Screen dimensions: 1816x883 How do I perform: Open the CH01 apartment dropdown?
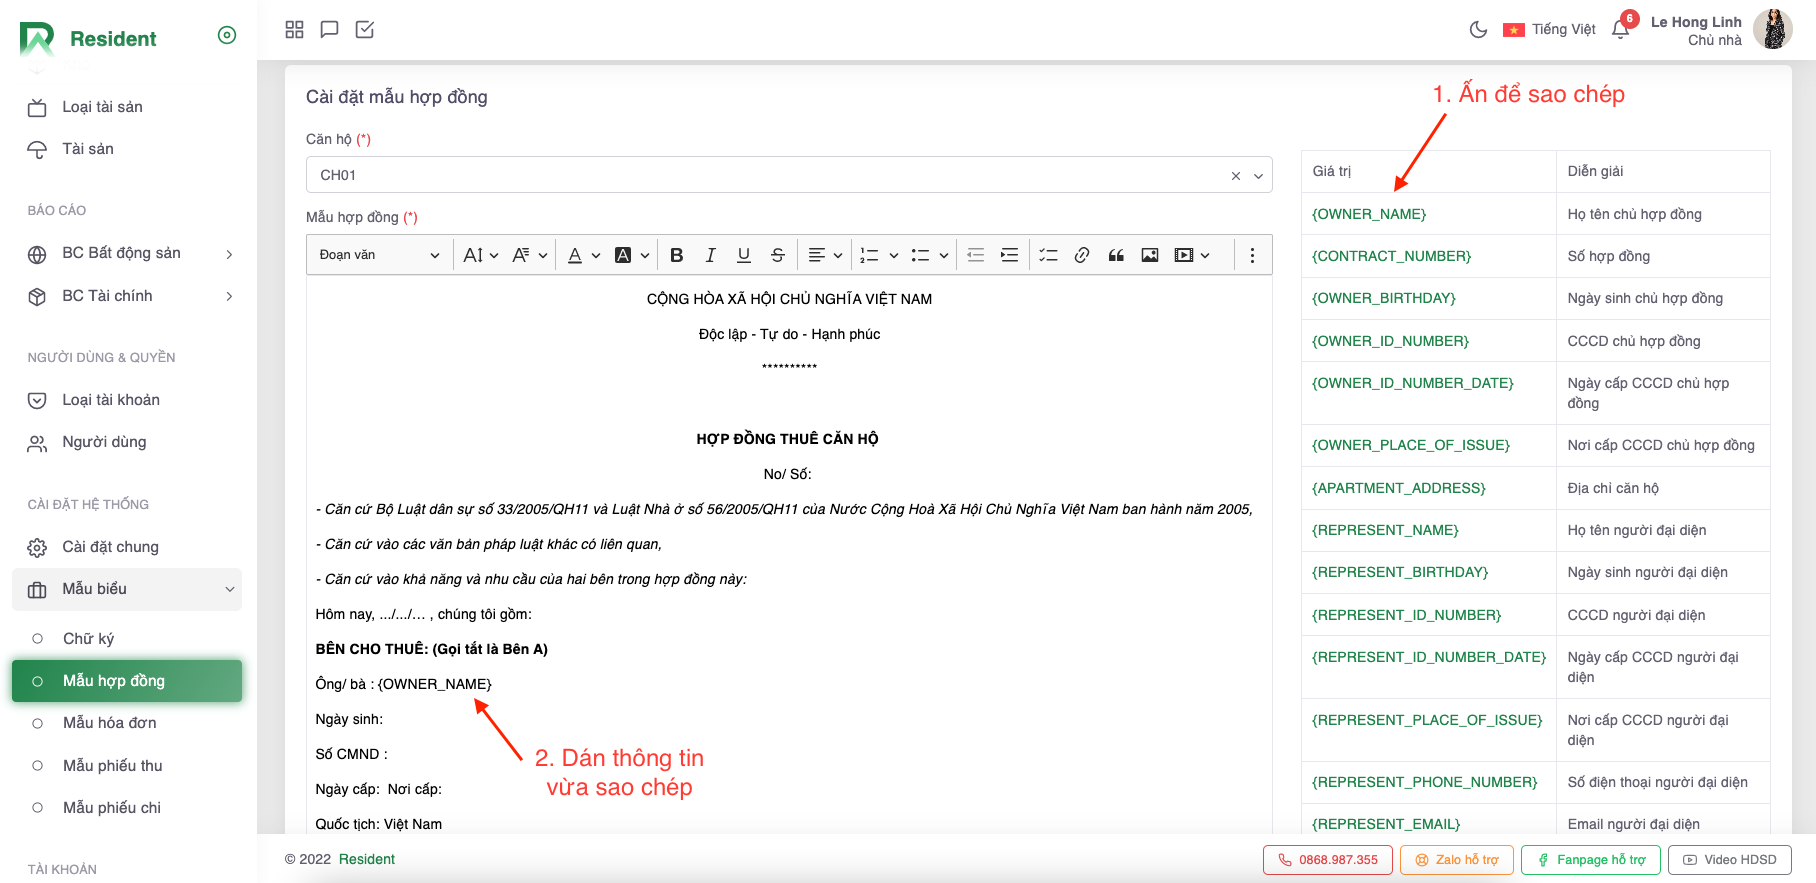tap(788, 175)
